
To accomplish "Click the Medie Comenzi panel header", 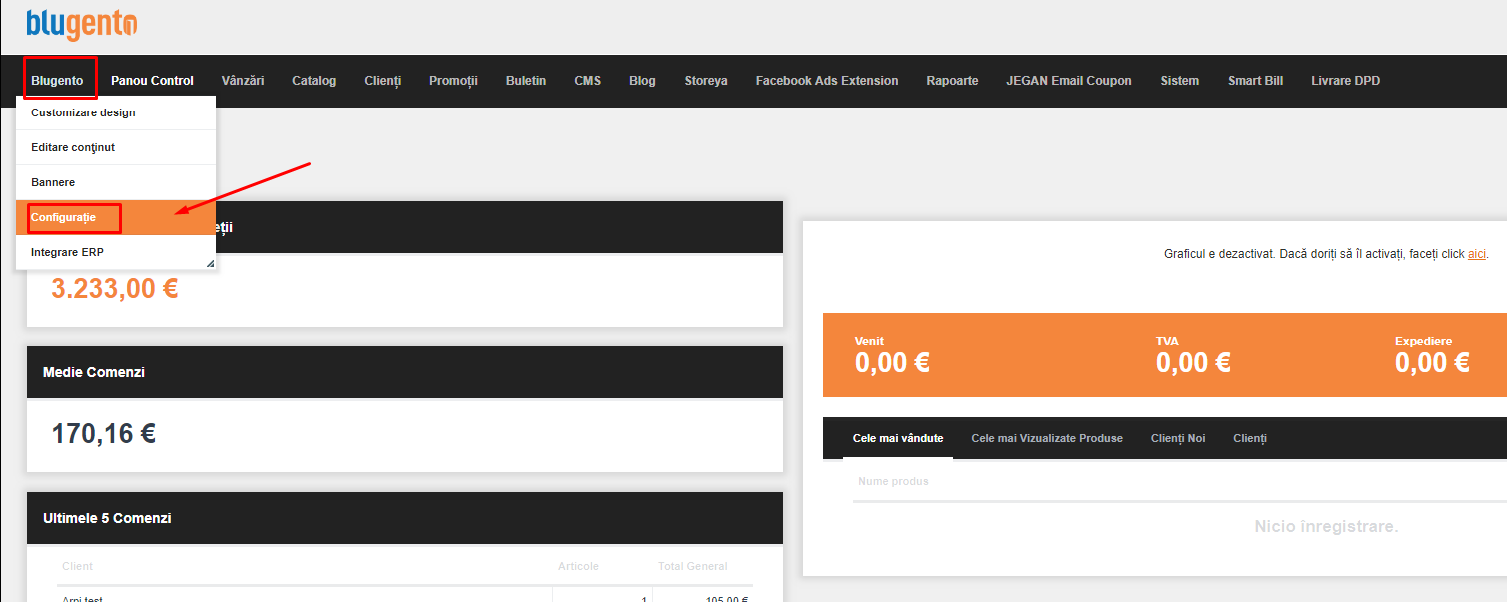I will pyautogui.click(x=405, y=372).
